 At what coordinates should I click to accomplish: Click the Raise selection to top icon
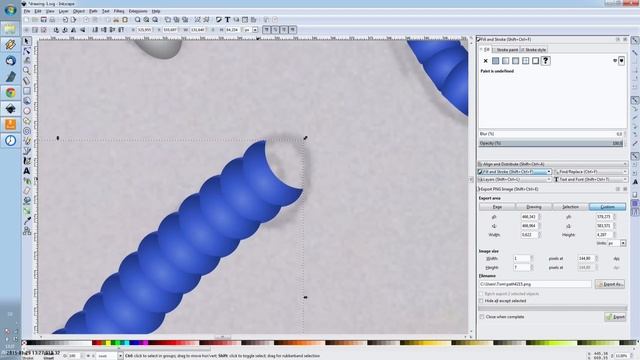pyautogui.click(x=121, y=30)
